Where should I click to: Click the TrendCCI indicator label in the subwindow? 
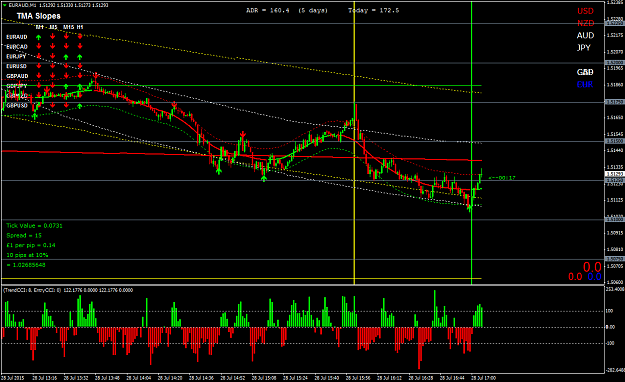(x=68, y=290)
